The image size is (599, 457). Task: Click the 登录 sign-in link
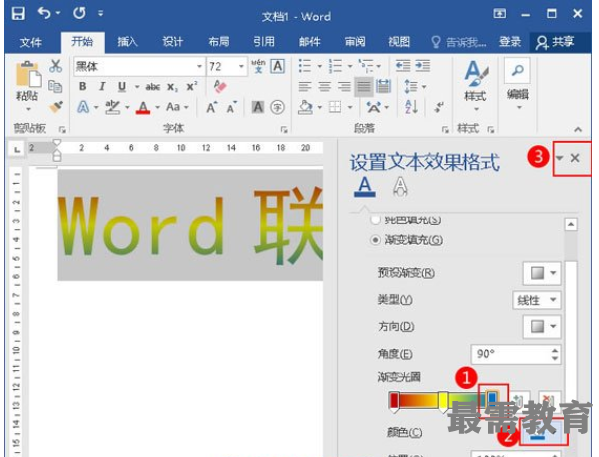[x=510, y=42]
